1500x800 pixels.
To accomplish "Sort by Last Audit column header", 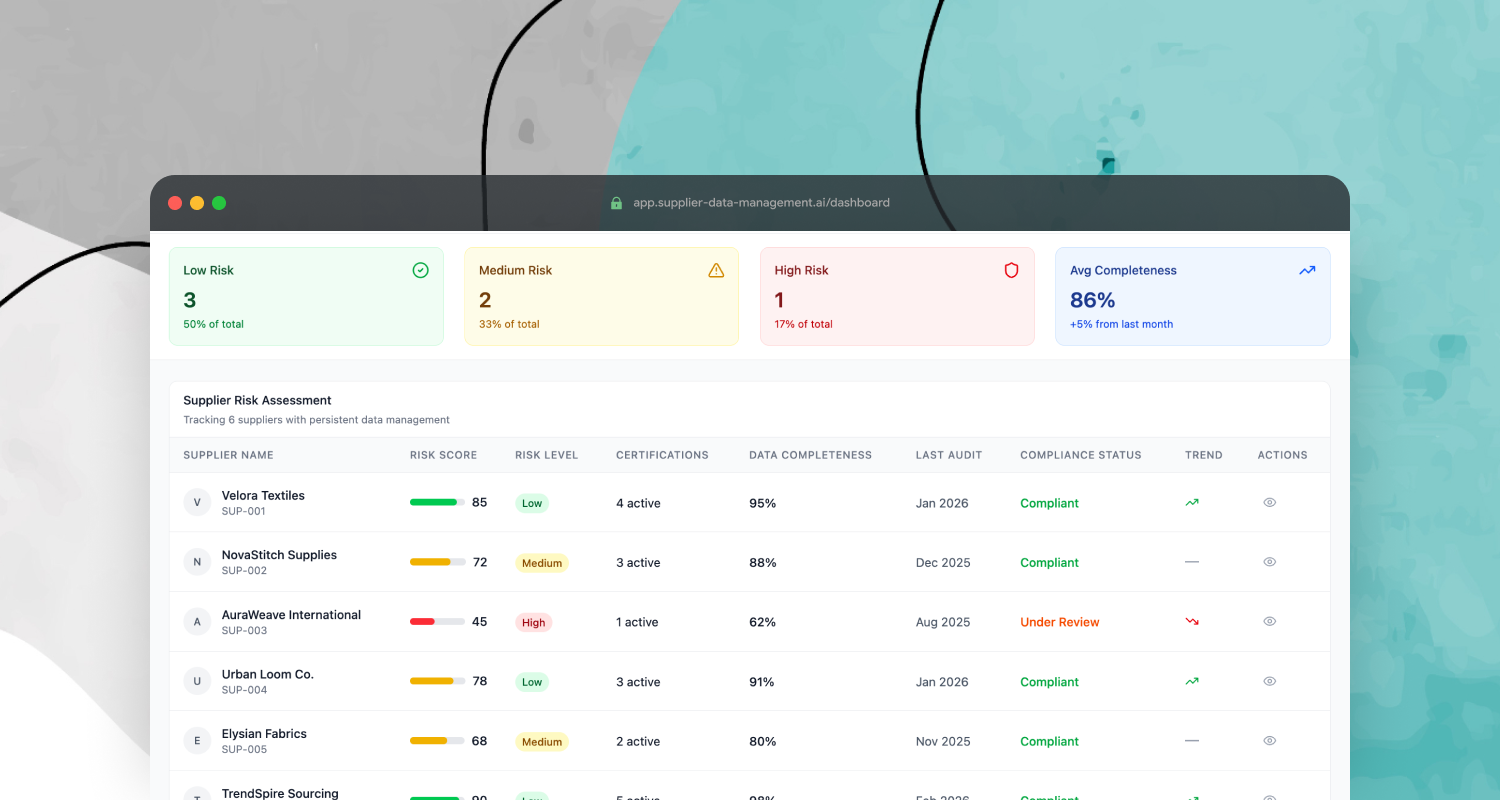I will coord(949,455).
